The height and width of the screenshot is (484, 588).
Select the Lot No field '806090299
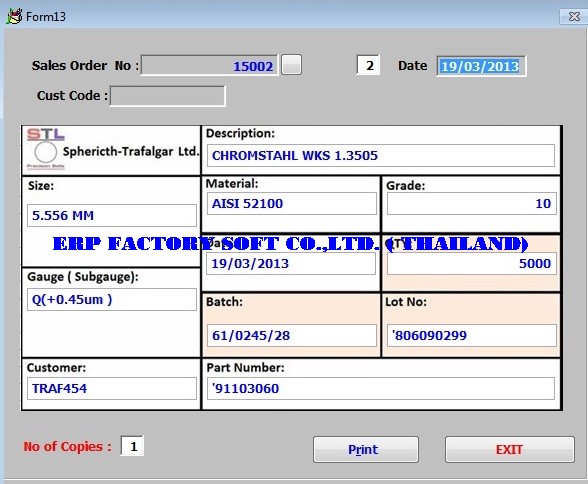pos(472,336)
